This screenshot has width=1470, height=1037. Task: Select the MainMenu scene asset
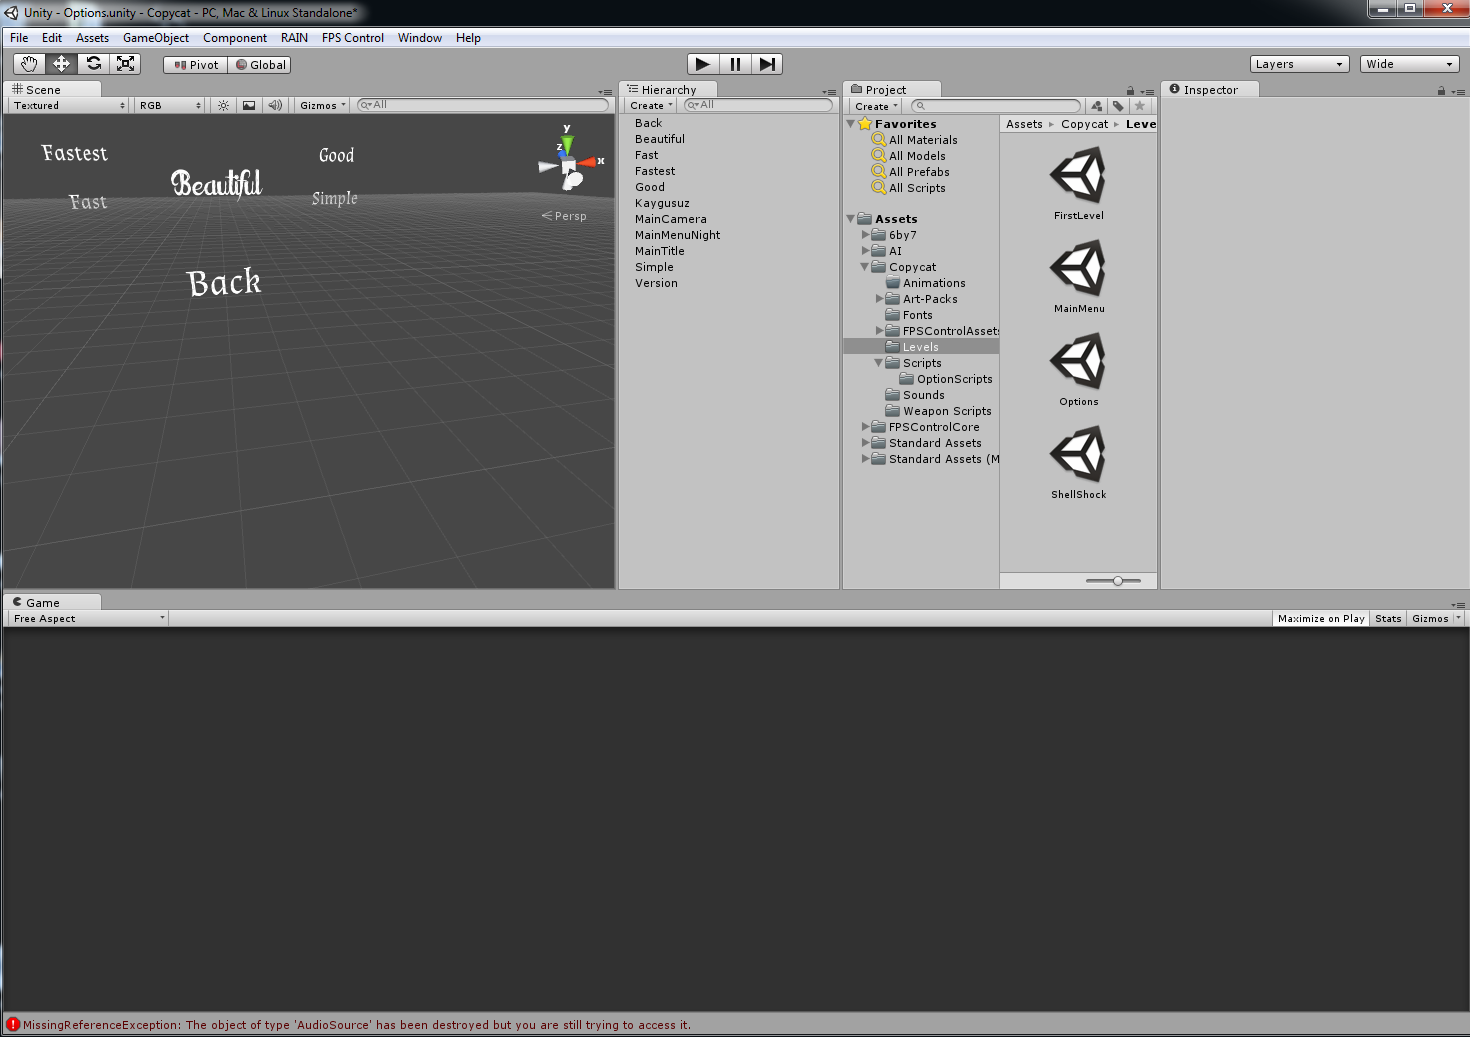pyautogui.click(x=1078, y=277)
